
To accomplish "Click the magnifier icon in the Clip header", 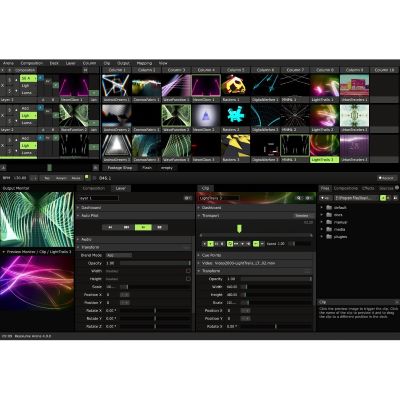I will pyautogui.click(x=299, y=198).
